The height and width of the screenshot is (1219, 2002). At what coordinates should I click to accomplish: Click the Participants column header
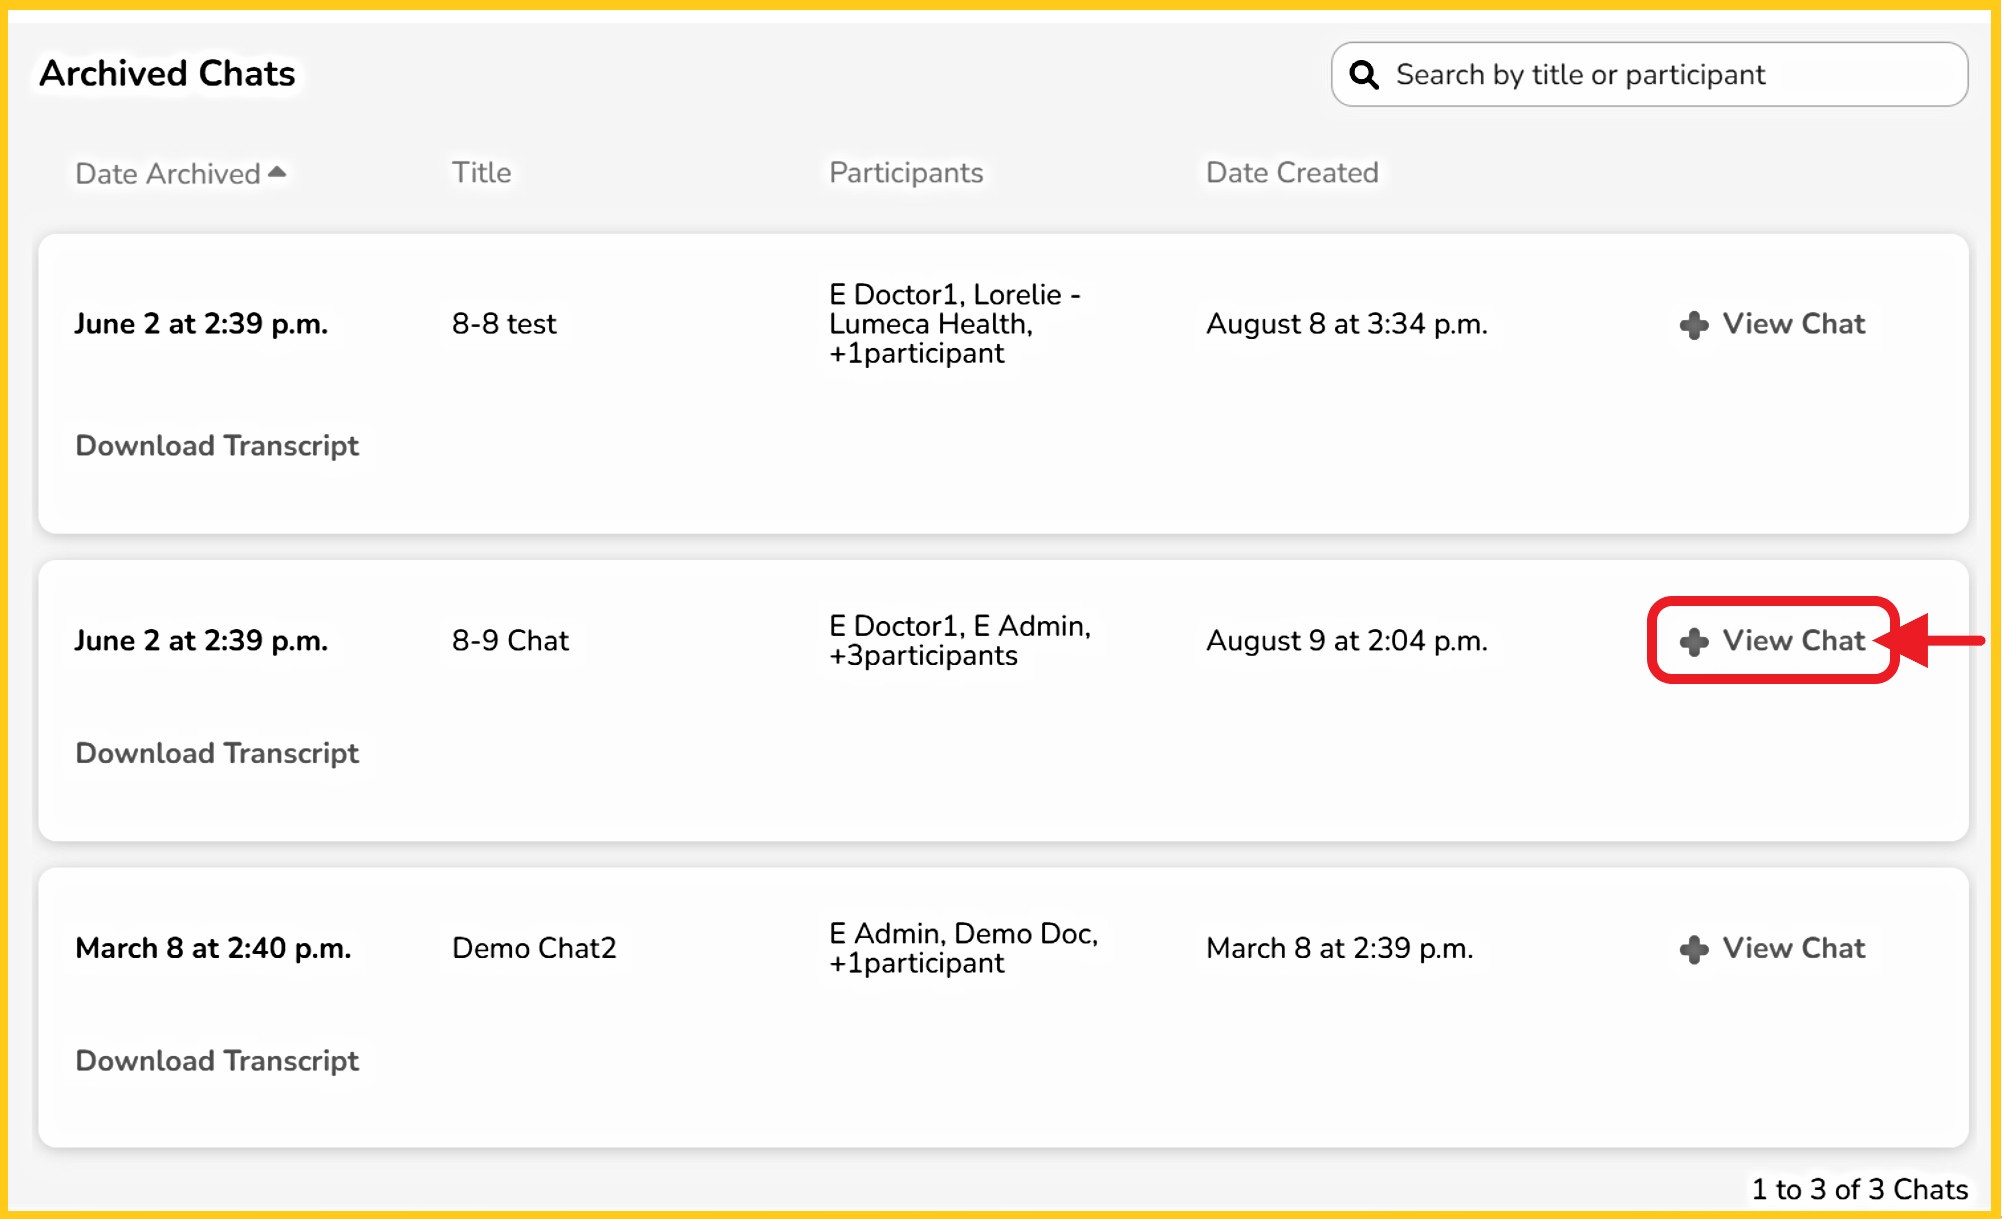905,172
